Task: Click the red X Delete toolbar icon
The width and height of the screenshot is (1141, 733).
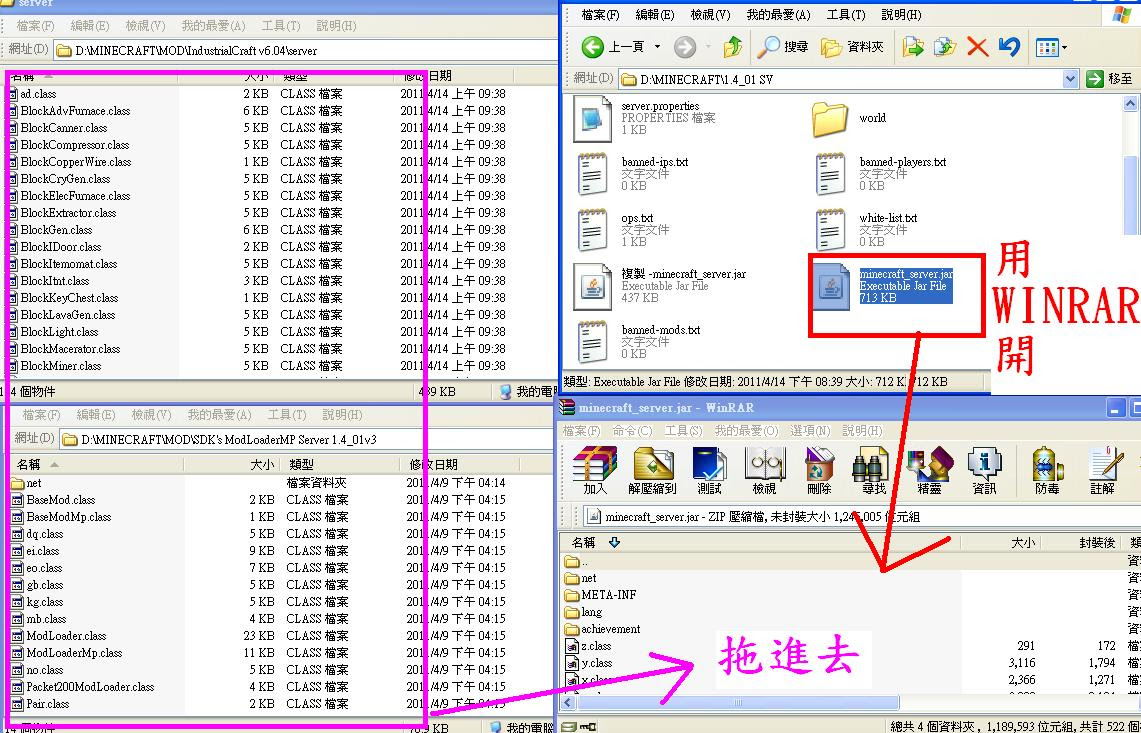Action: [x=977, y=47]
